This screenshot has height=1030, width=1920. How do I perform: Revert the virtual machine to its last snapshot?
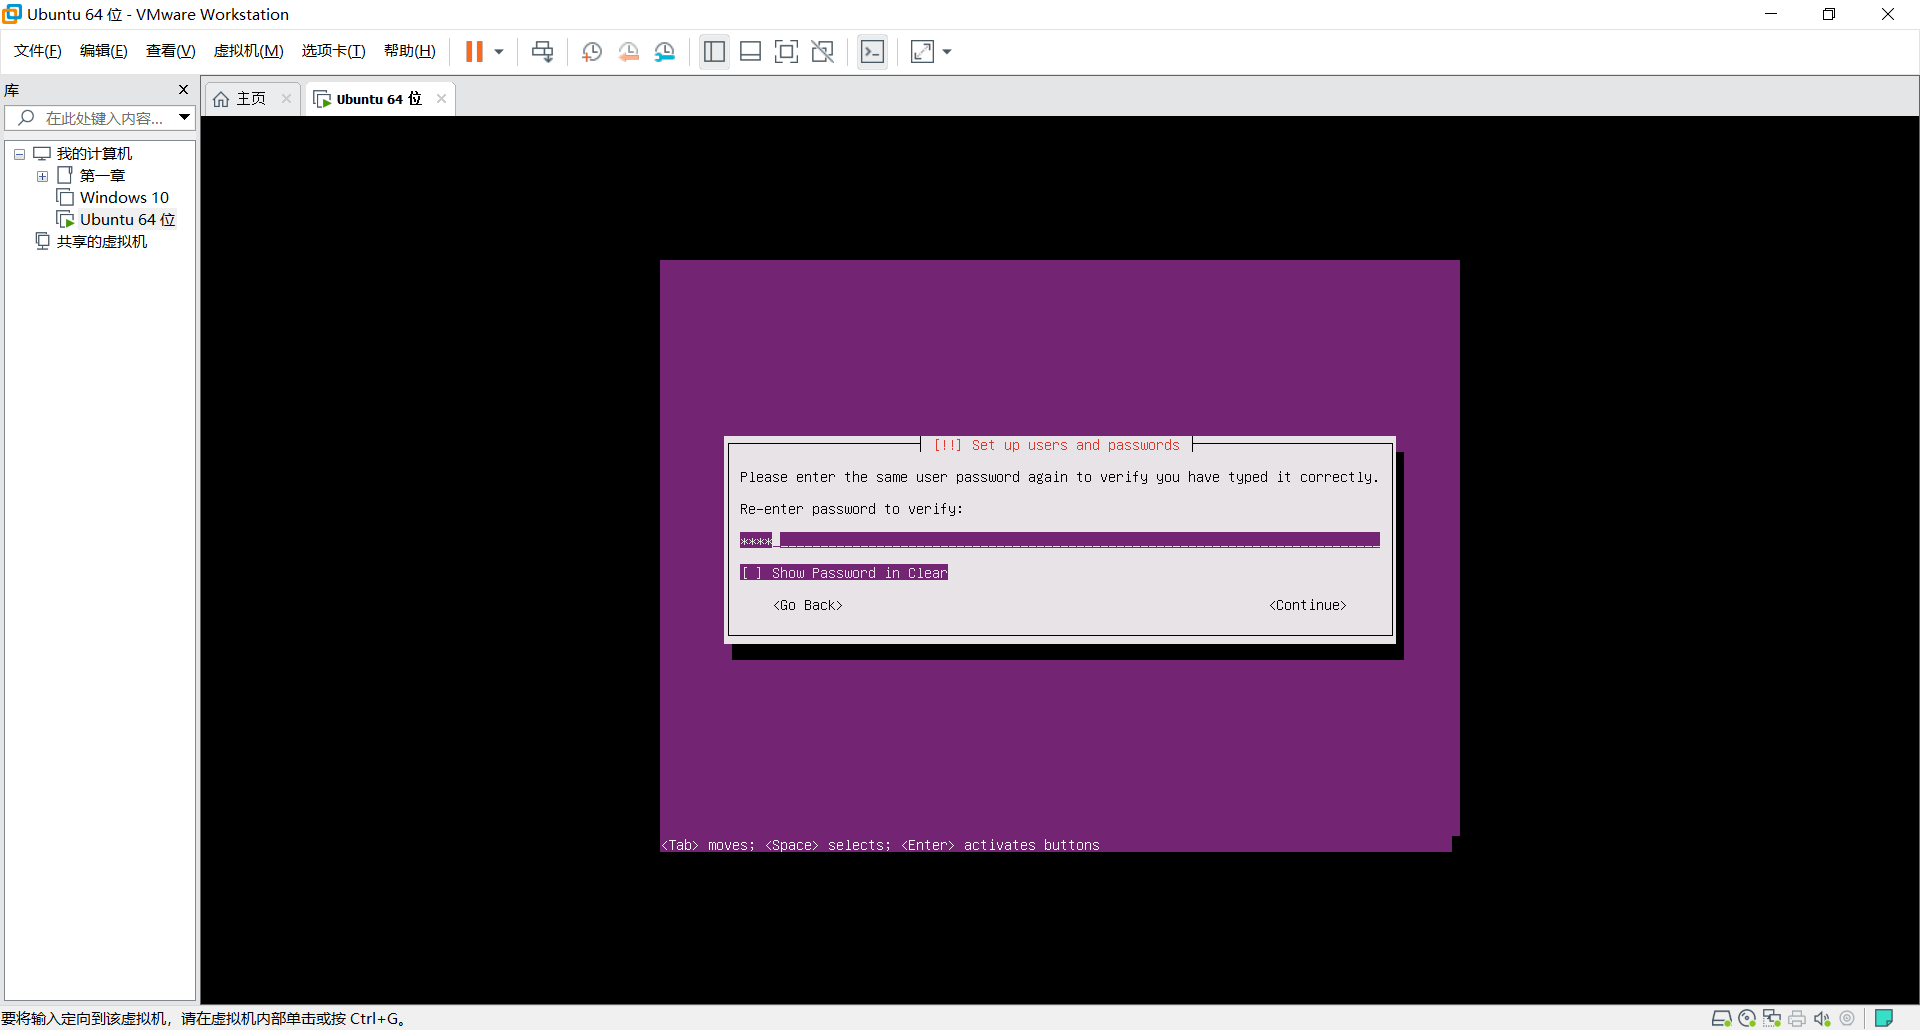click(628, 52)
